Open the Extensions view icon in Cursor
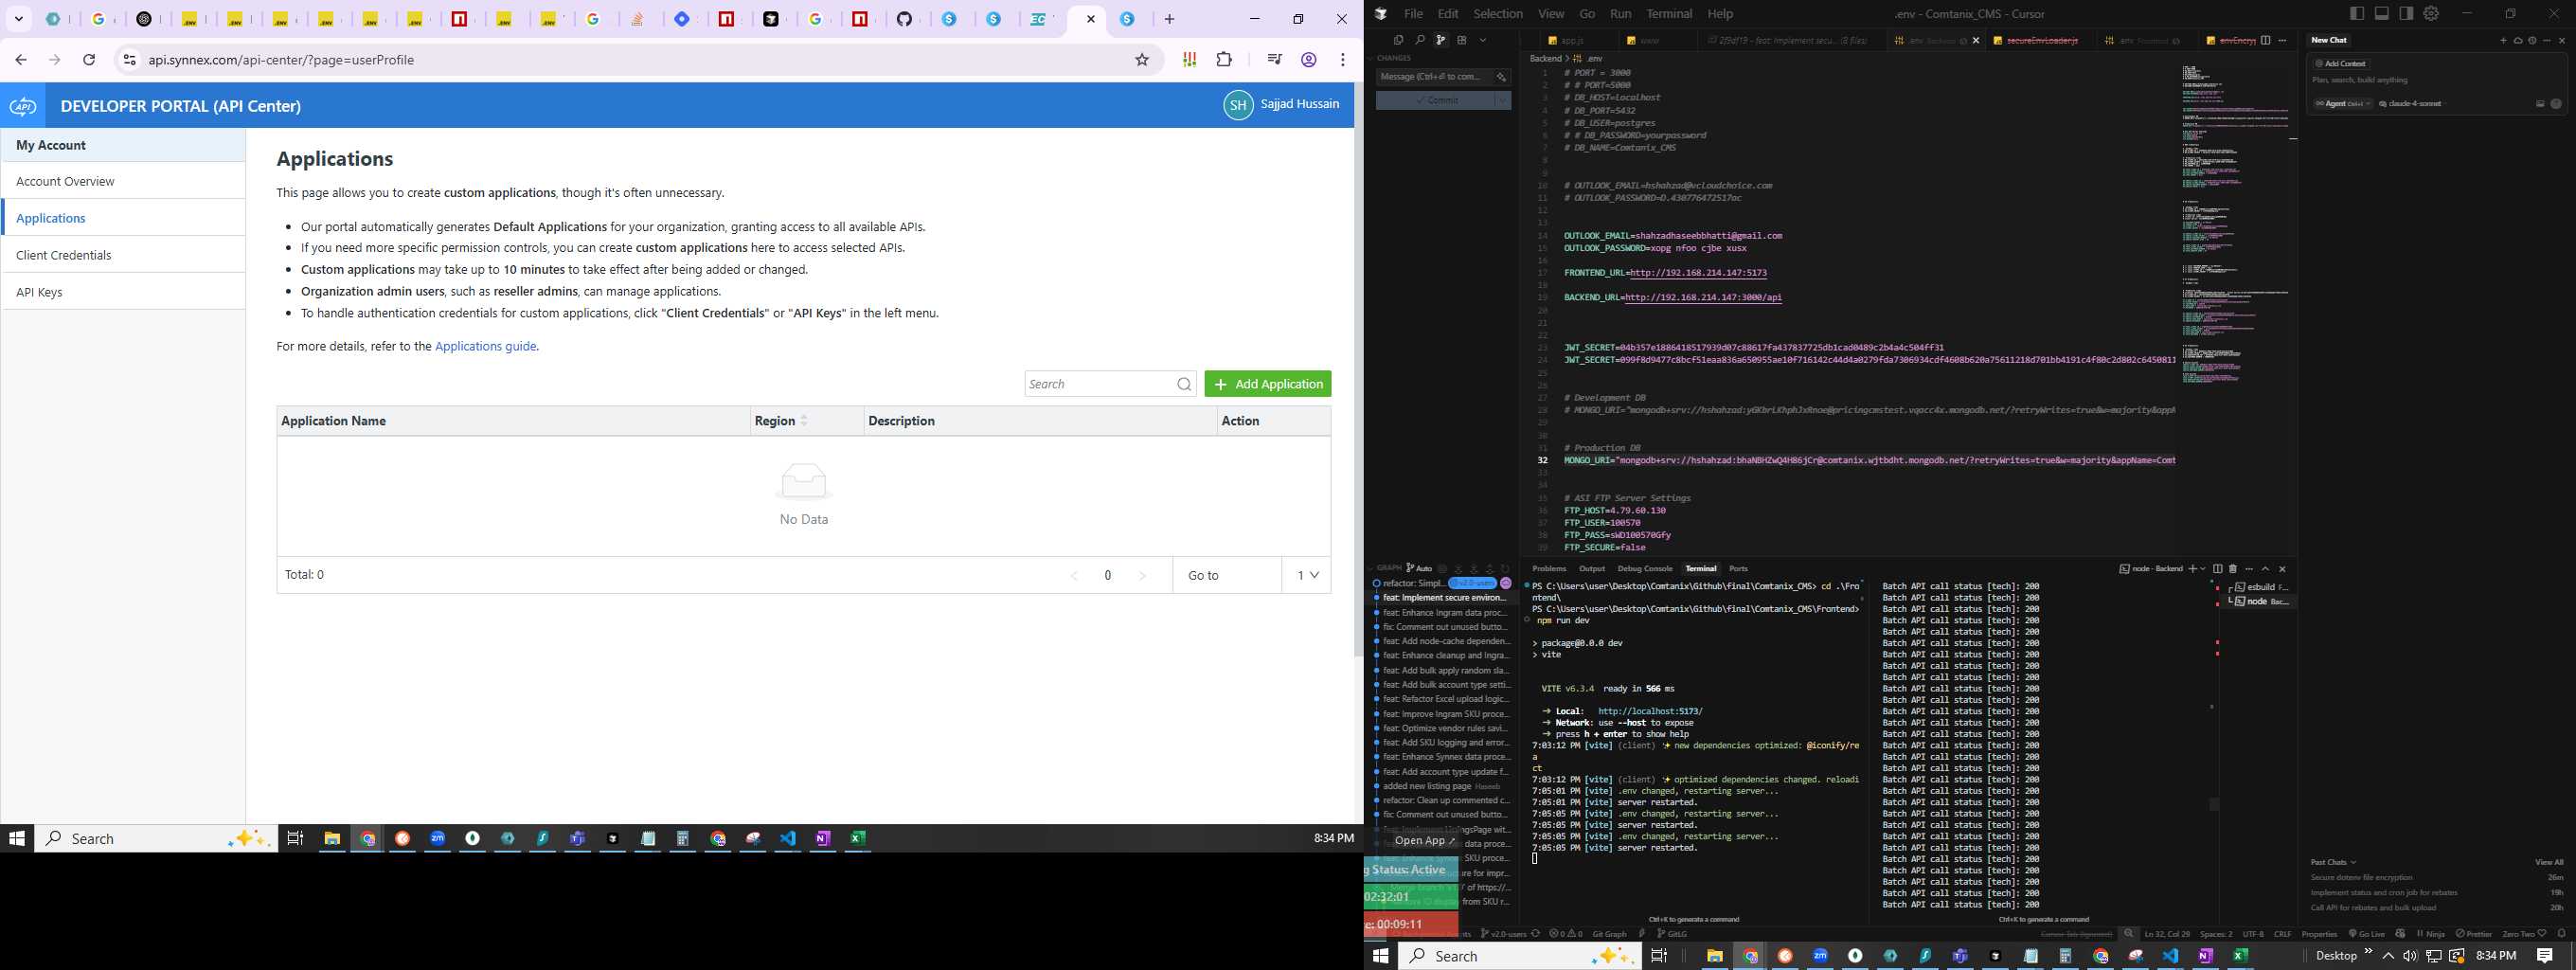The image size is (2576, 970). pyautogui.click(x=1462, y=40)
